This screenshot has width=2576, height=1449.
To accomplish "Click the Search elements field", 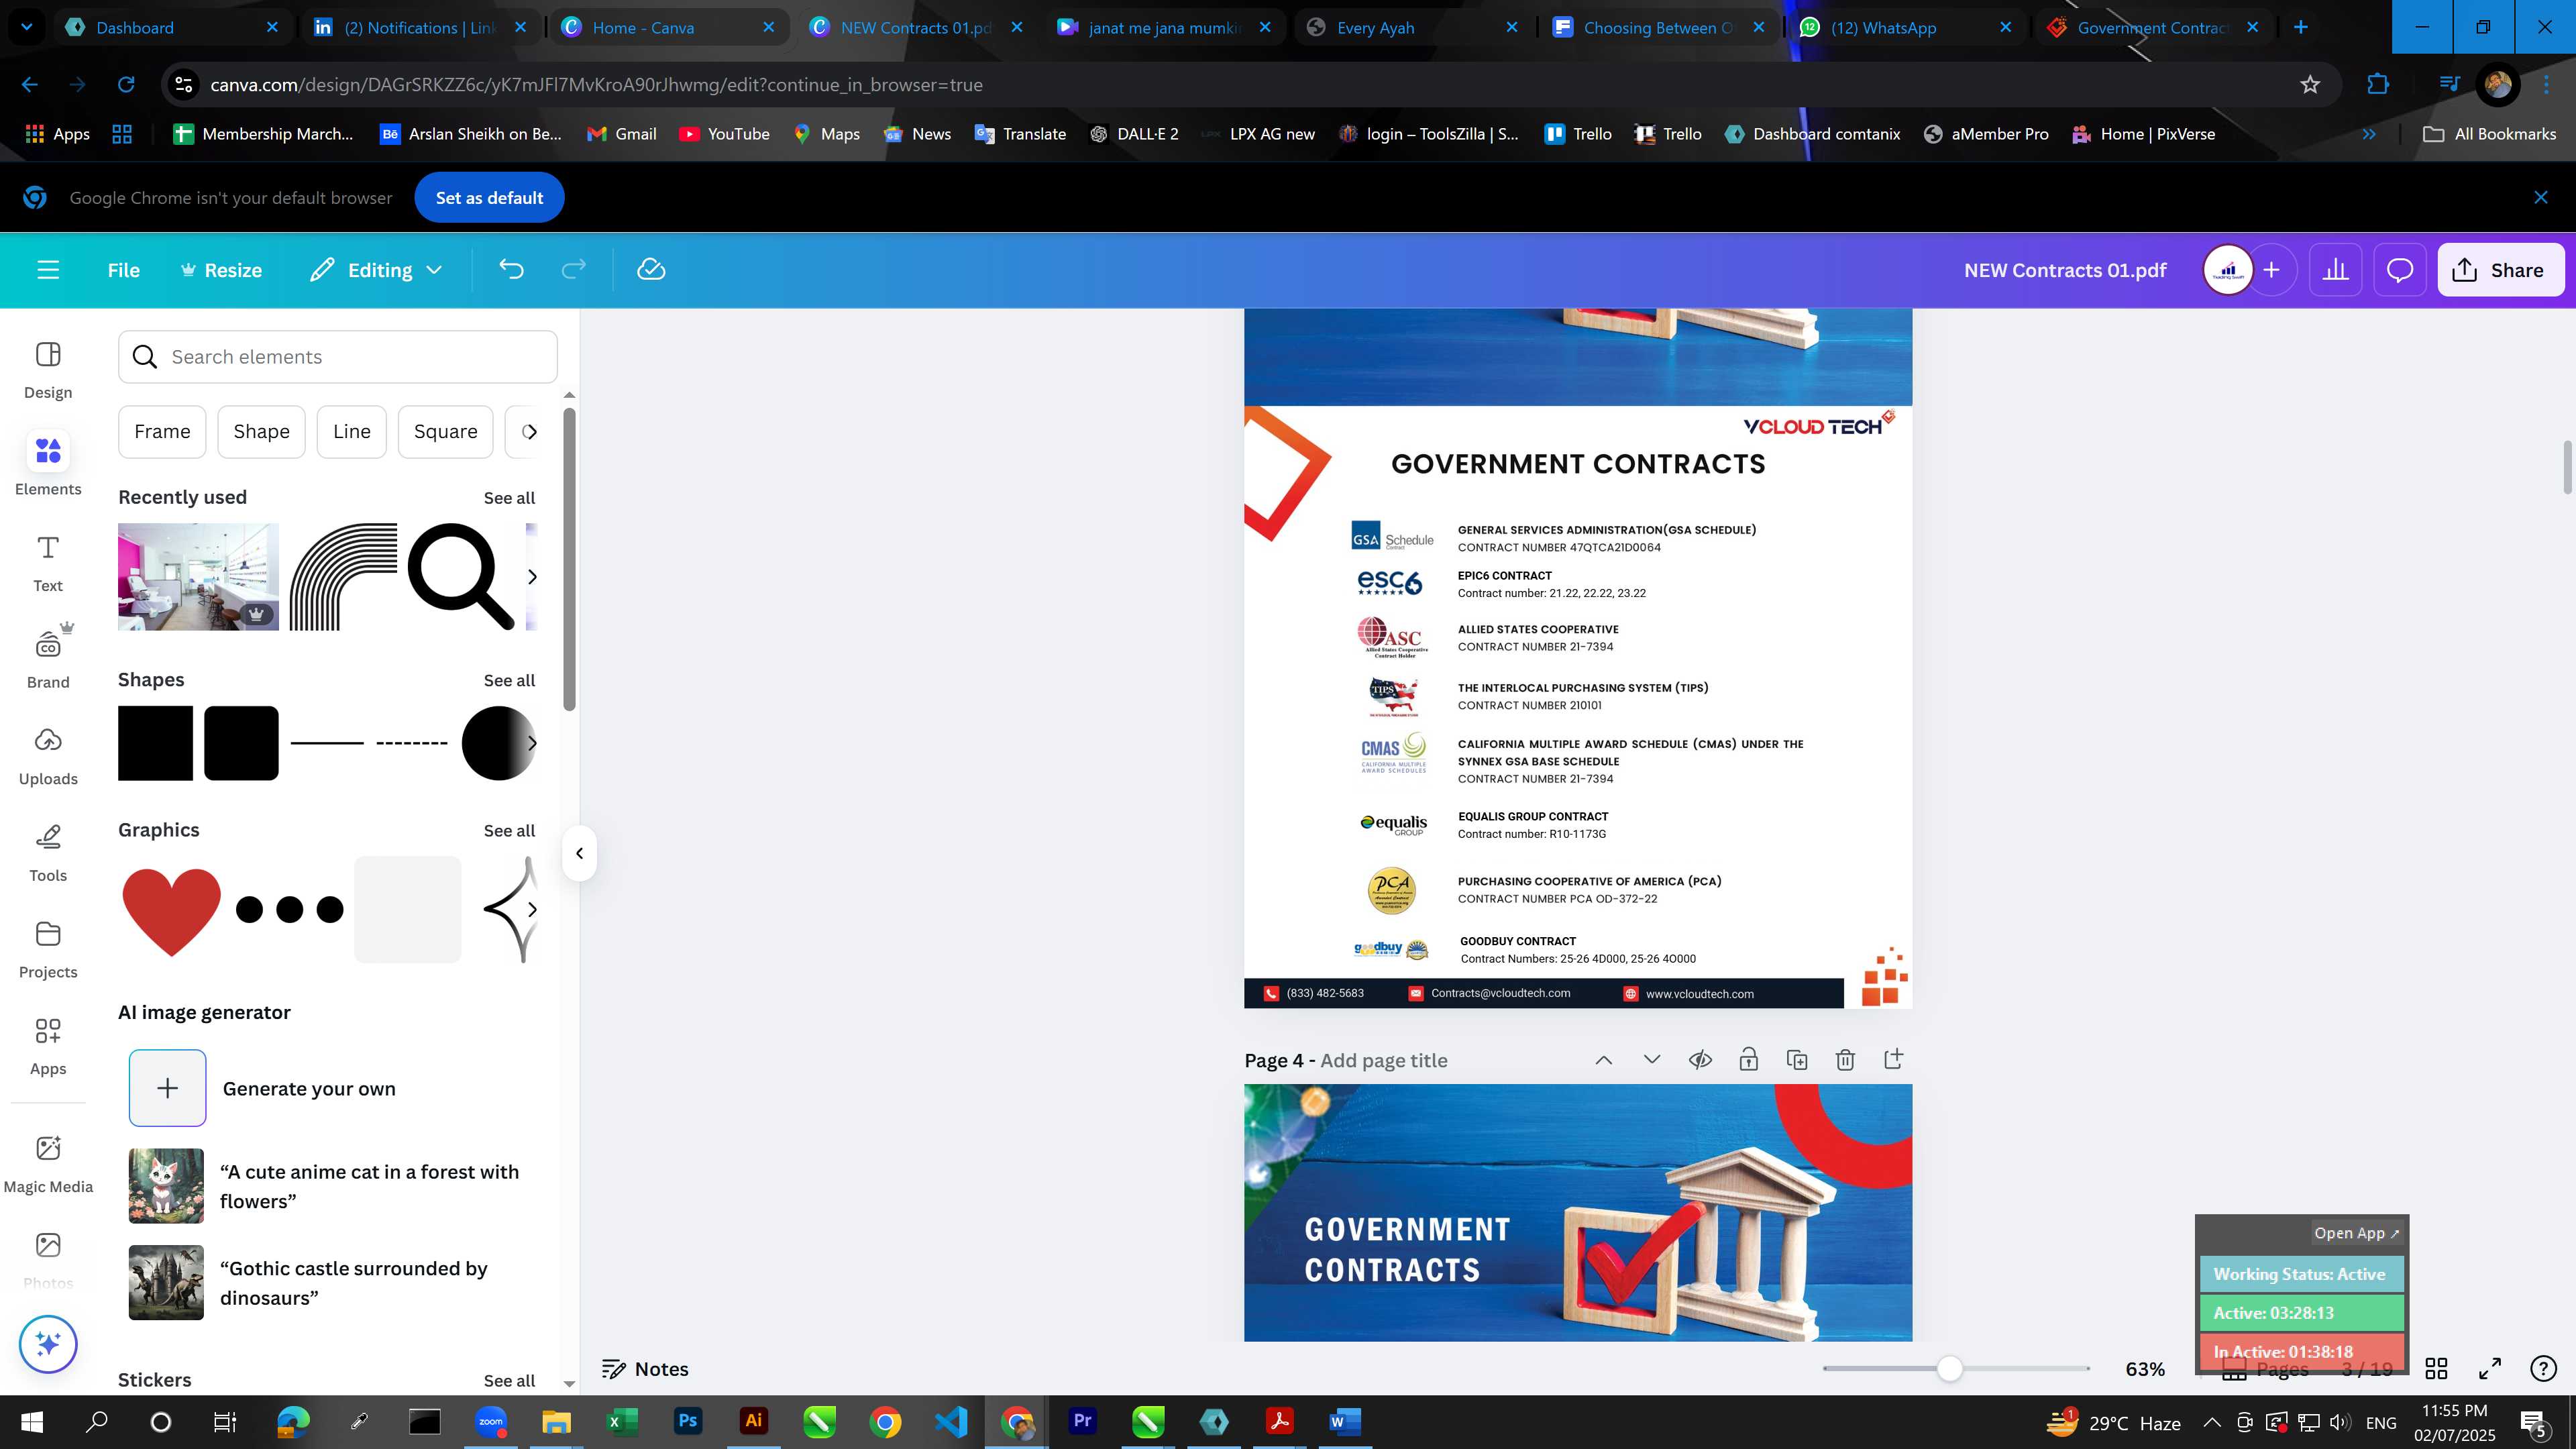I will click(x=338, y=357).
